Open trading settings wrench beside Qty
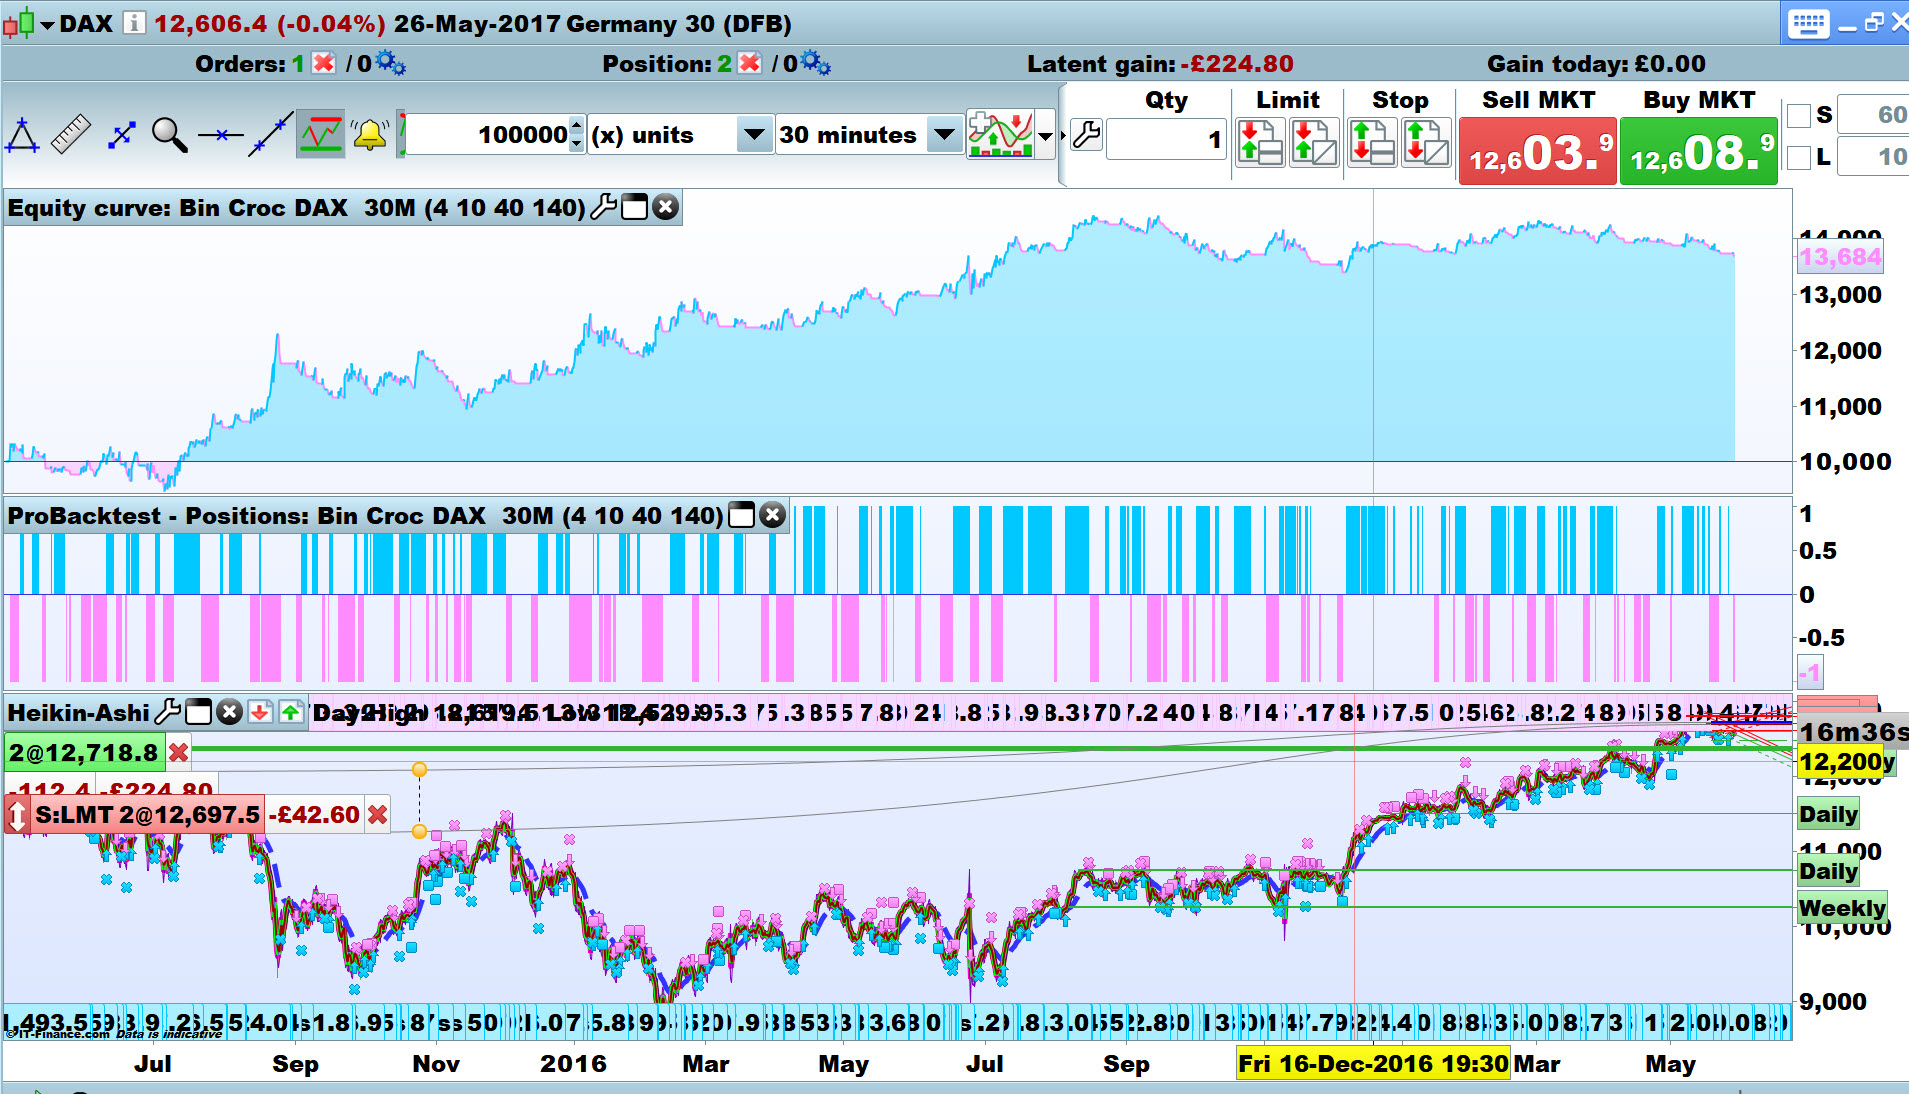The width and height of the screenshot is (1909, 1094). [1086, 134]
